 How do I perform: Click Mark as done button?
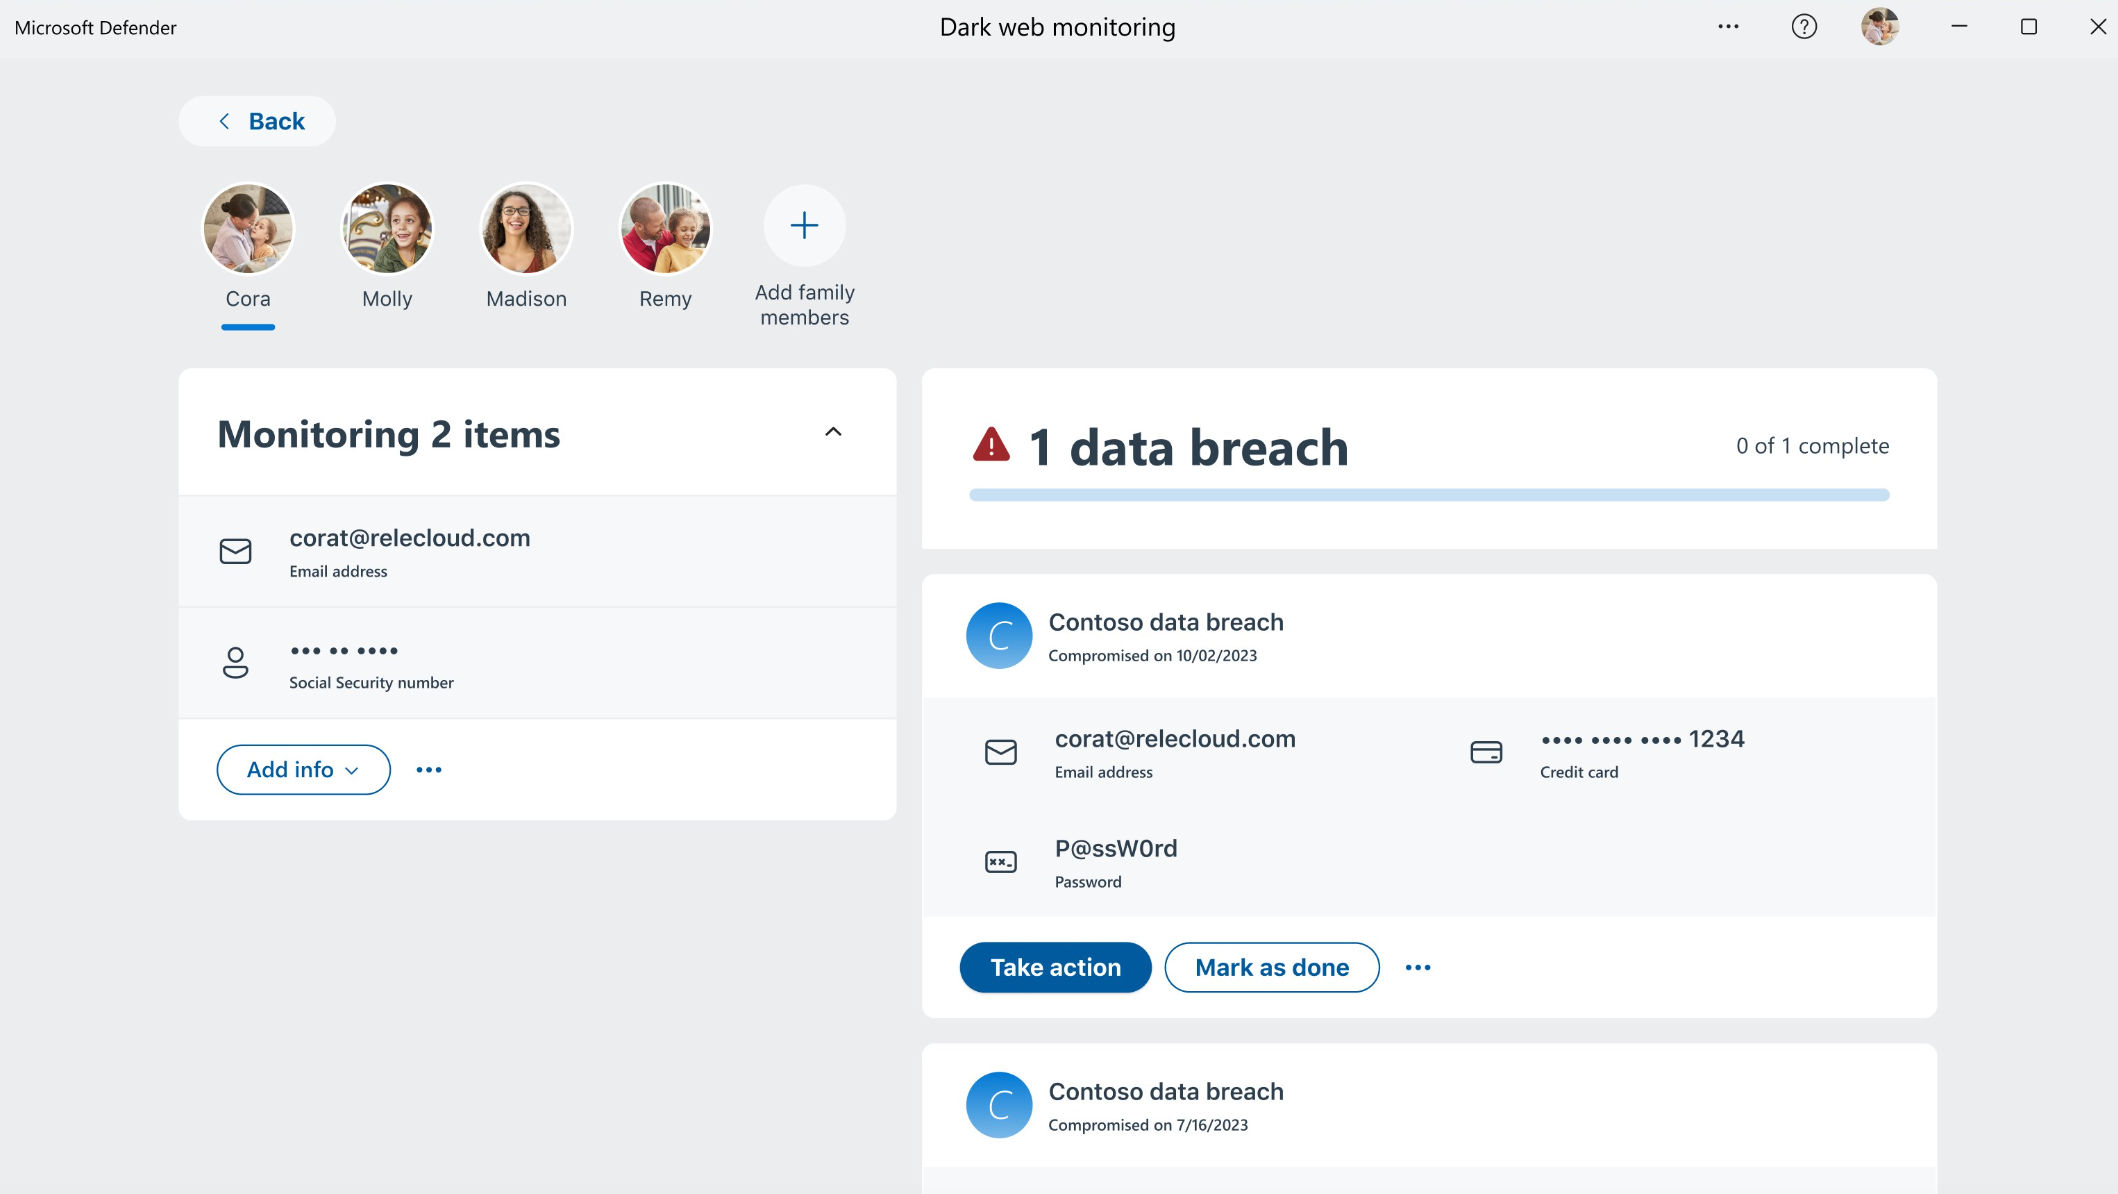coord(1271,968)
